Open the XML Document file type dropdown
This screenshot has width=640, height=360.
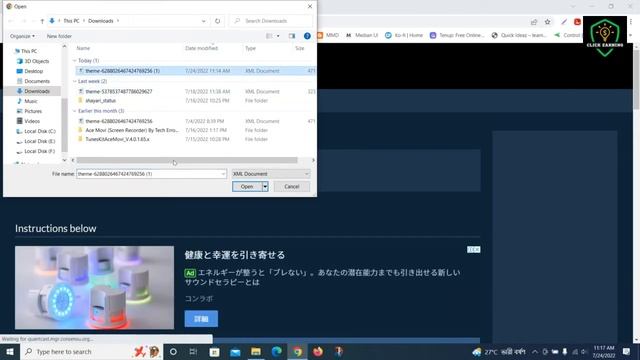271,174
